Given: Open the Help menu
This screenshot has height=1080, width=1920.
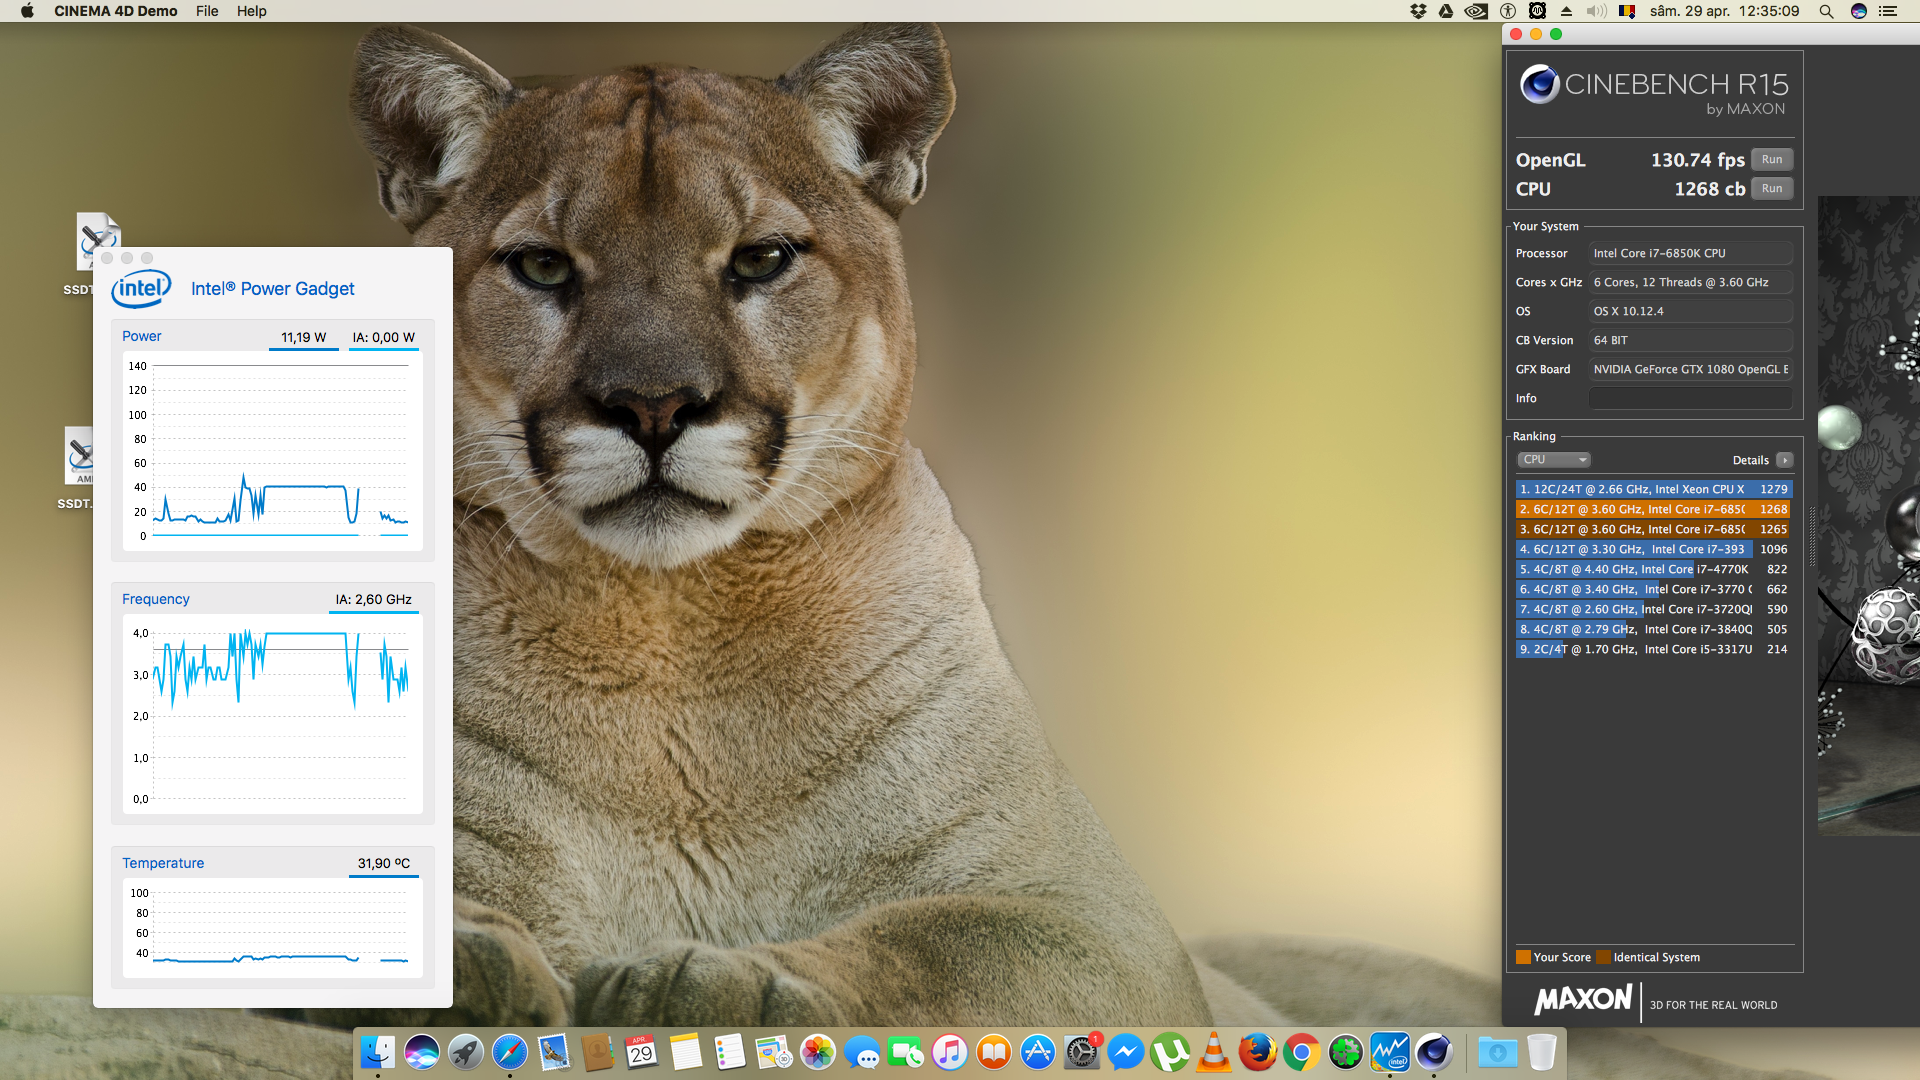Looking at the screenshot, I should pos(251,11).
